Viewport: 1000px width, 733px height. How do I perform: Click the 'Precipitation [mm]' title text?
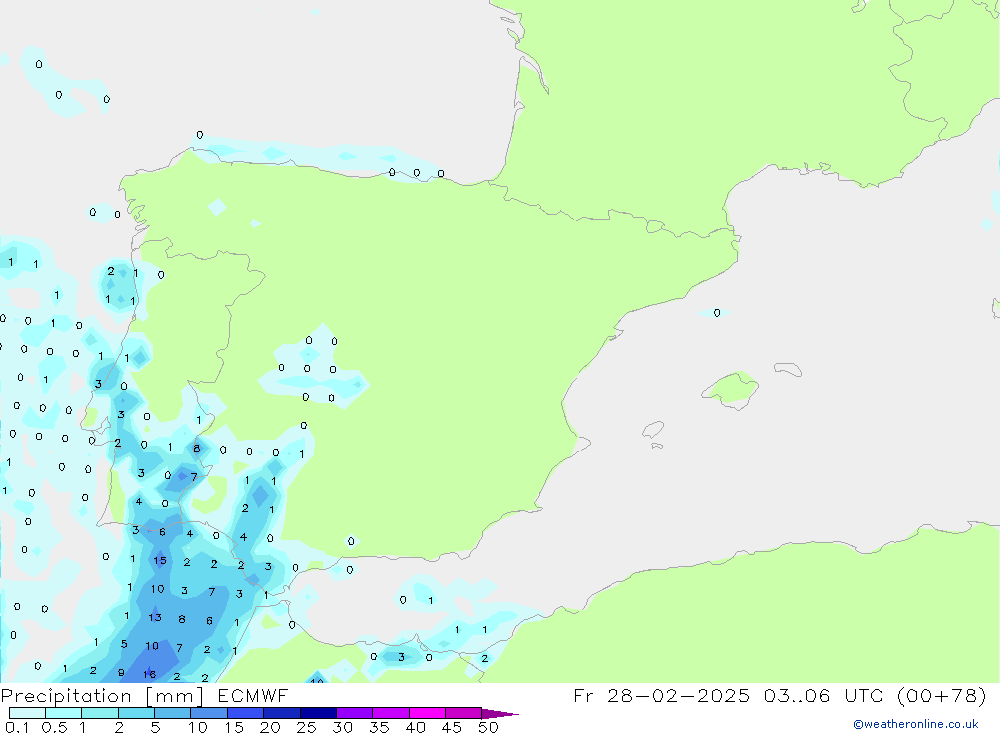point(102,696)
